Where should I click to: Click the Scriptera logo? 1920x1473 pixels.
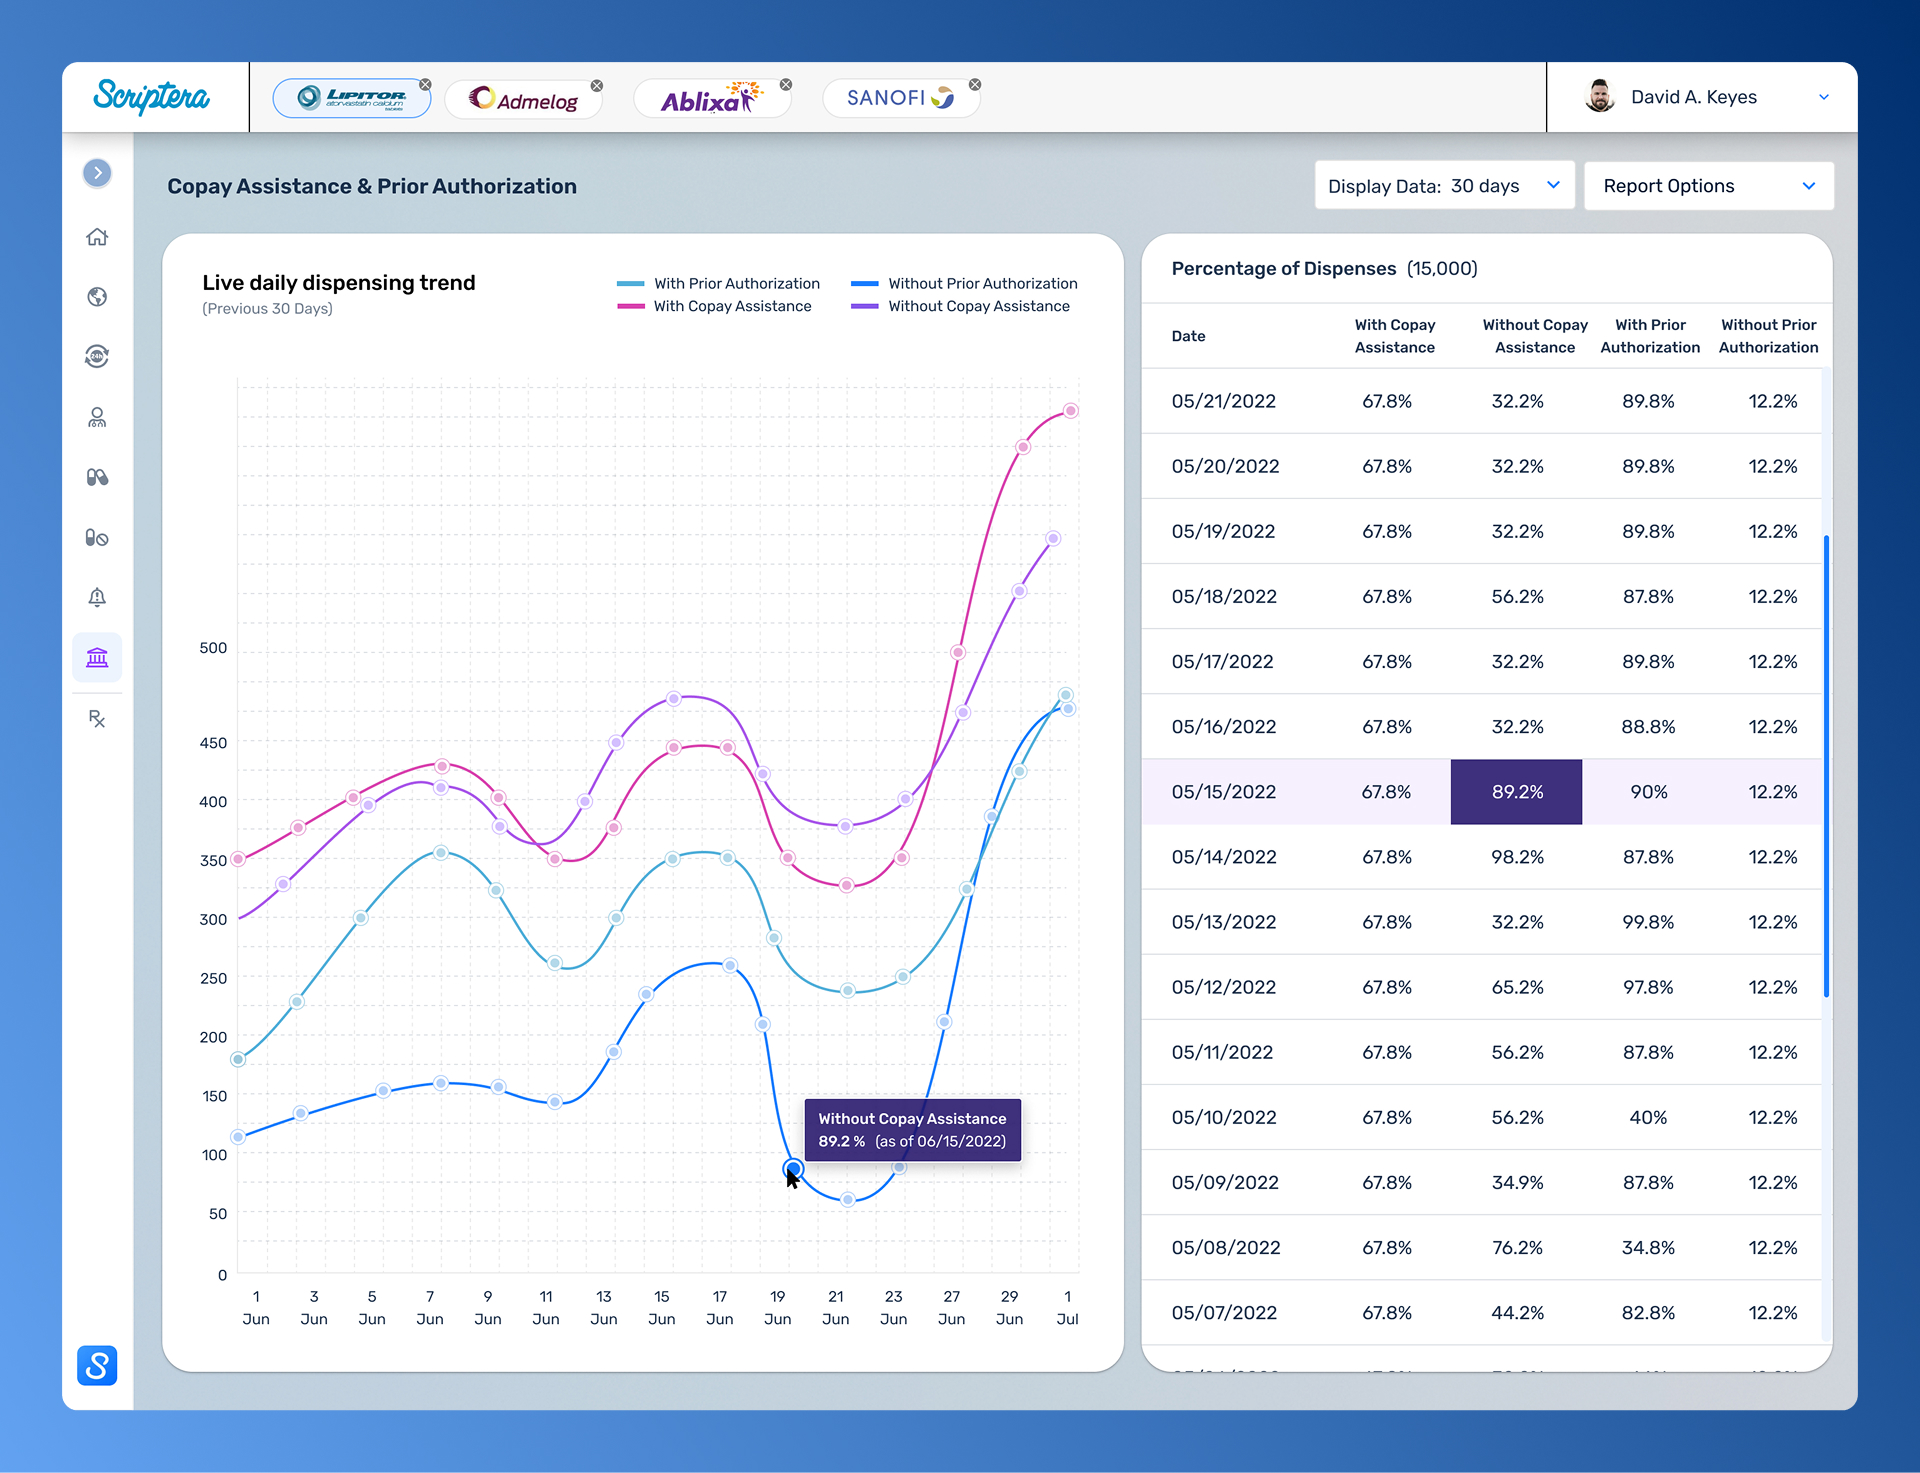(152, 97)
